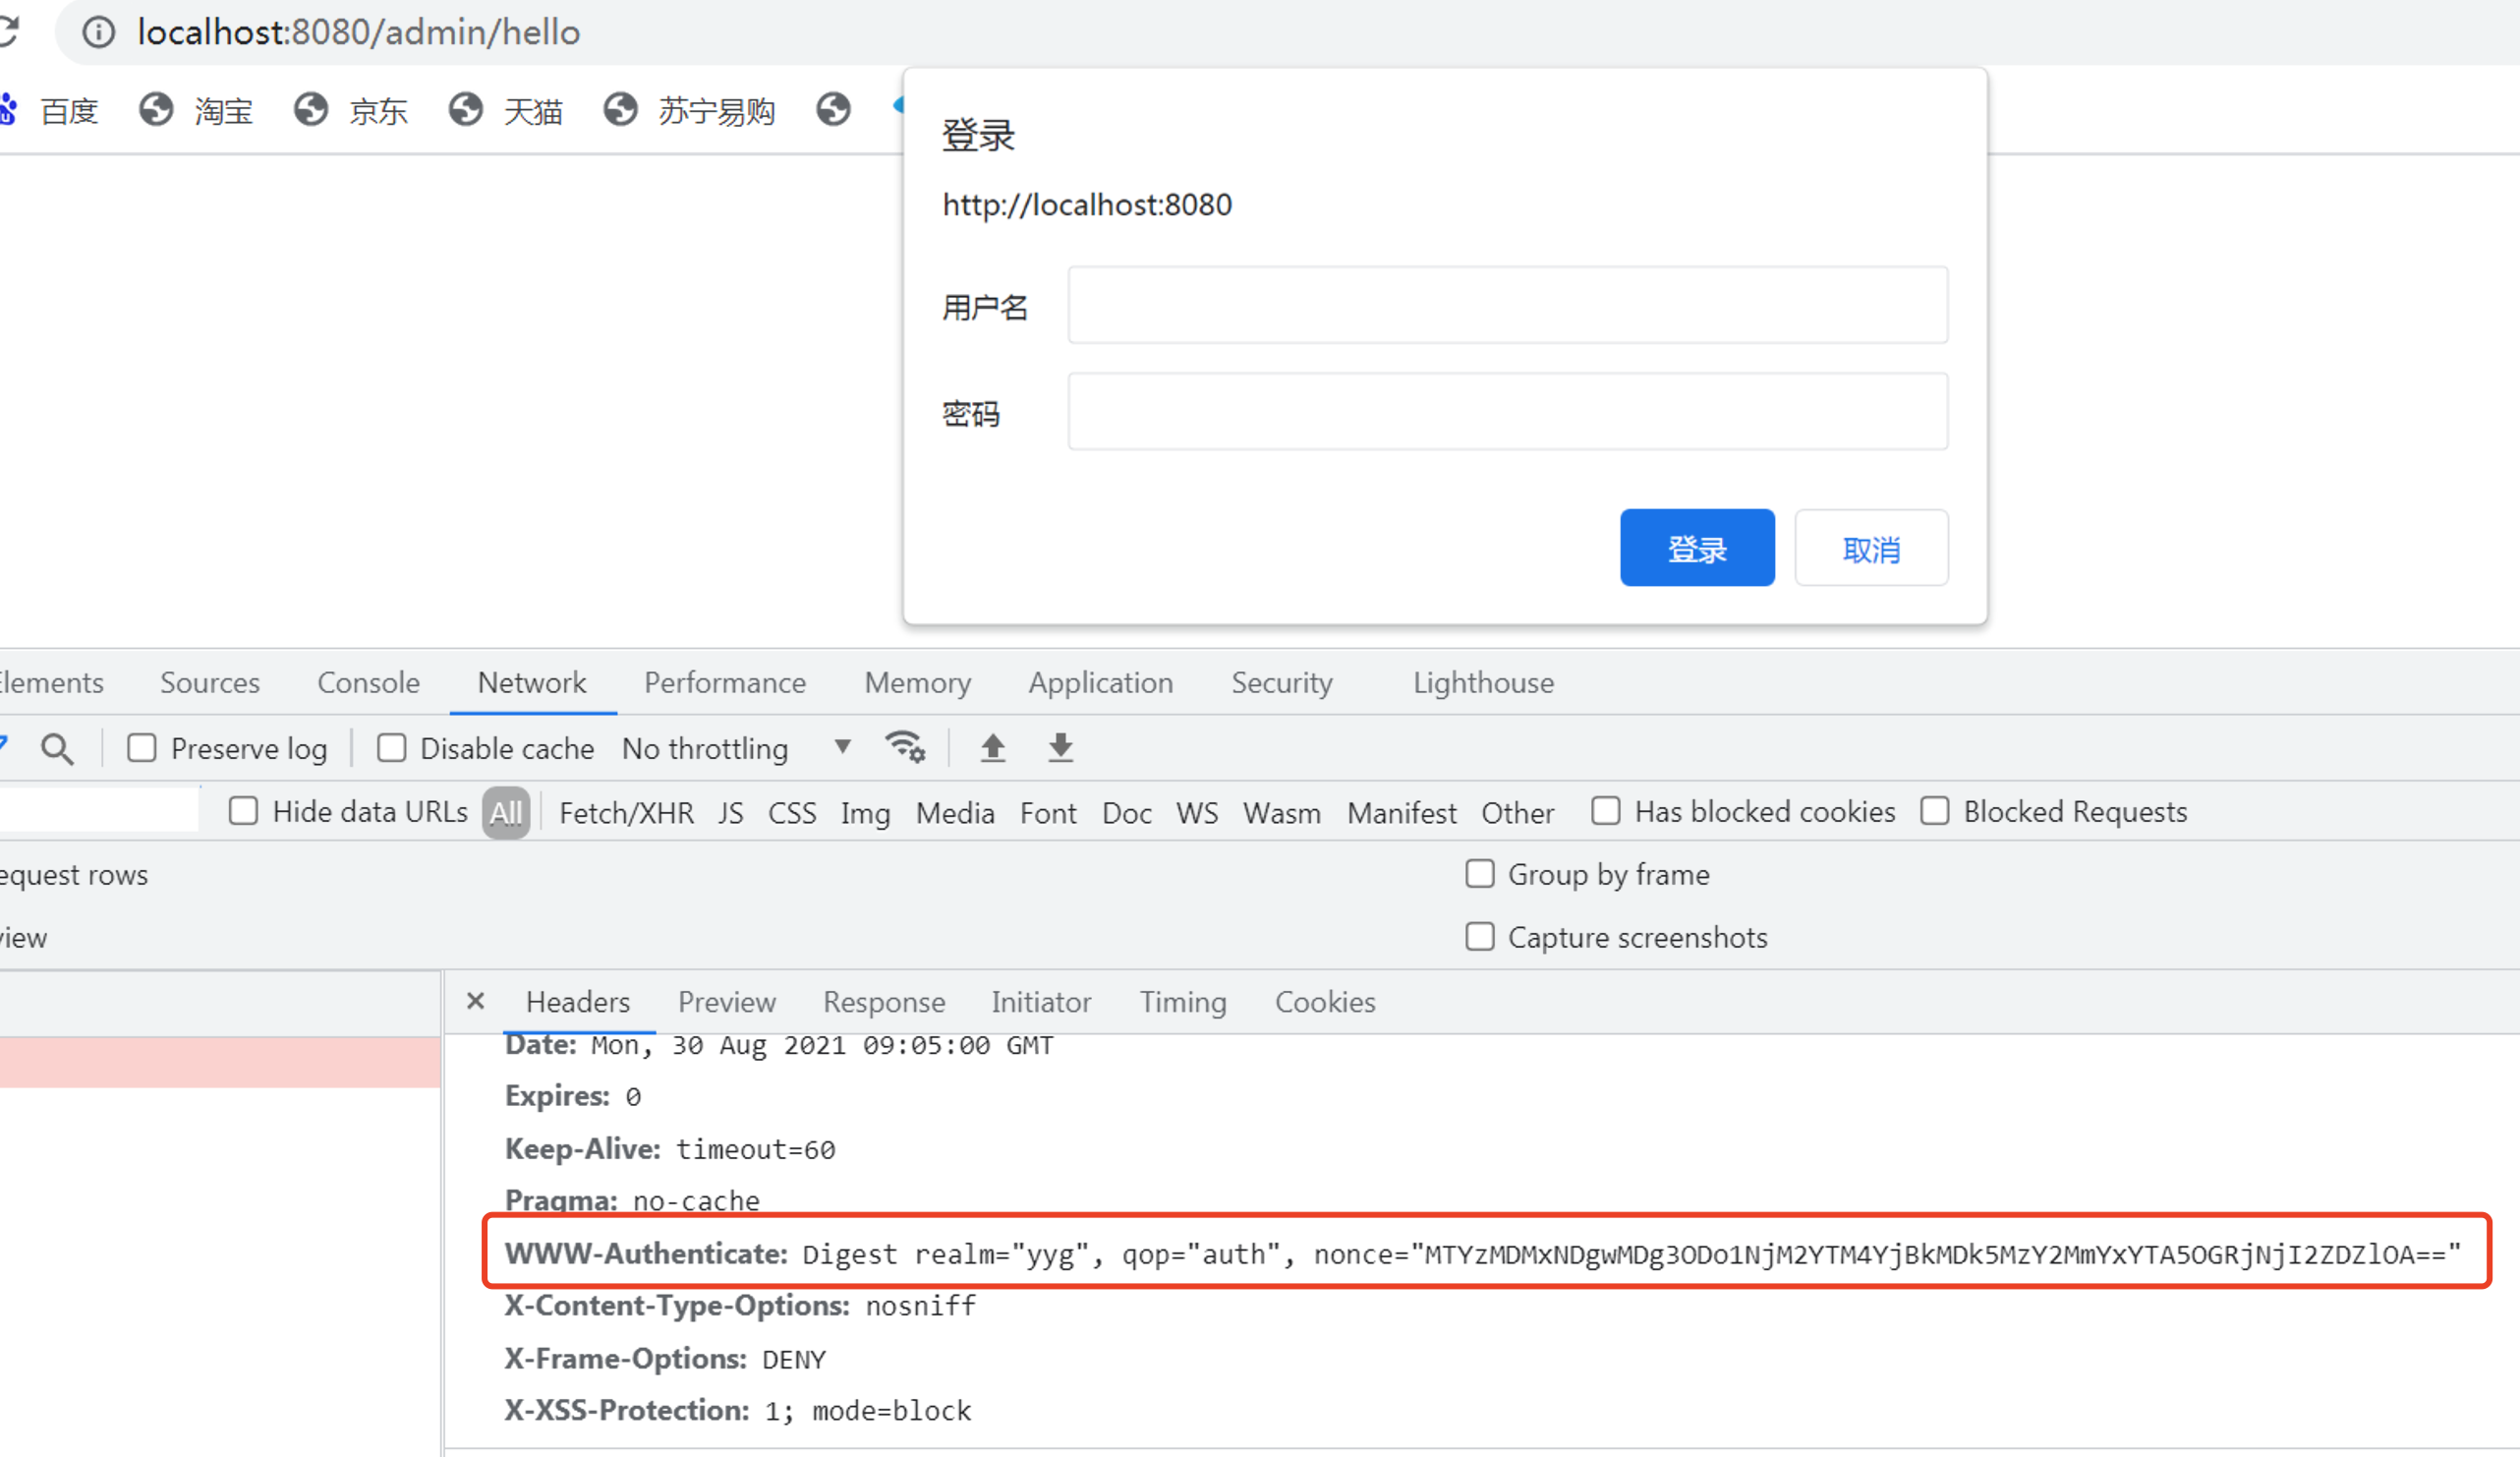The height and width of the screenshot is (1457, 2520).
Task: Click the 用户名 username input field
Action: pyautogui.click(x=1506, y=305)
